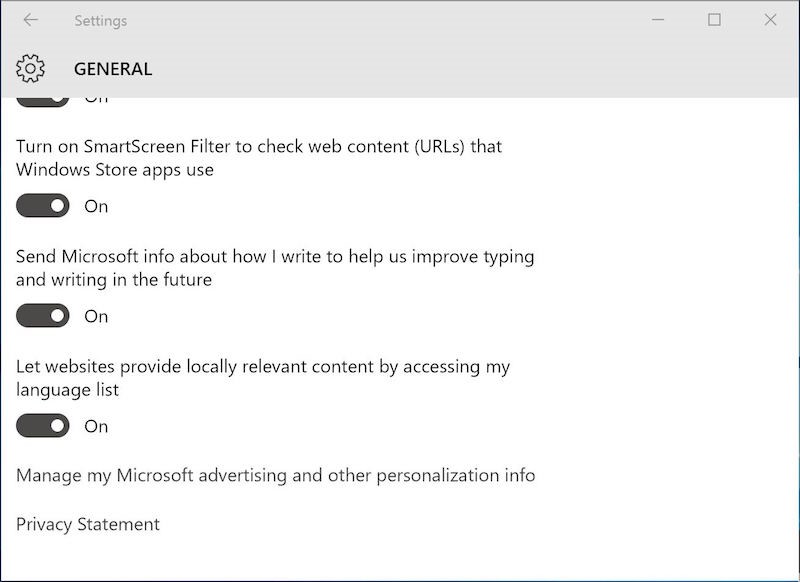Image resolution: width=800 pixels, height=582 pixels.
Task: Click the On label beside the language list toggle
Action: [96, 426]
